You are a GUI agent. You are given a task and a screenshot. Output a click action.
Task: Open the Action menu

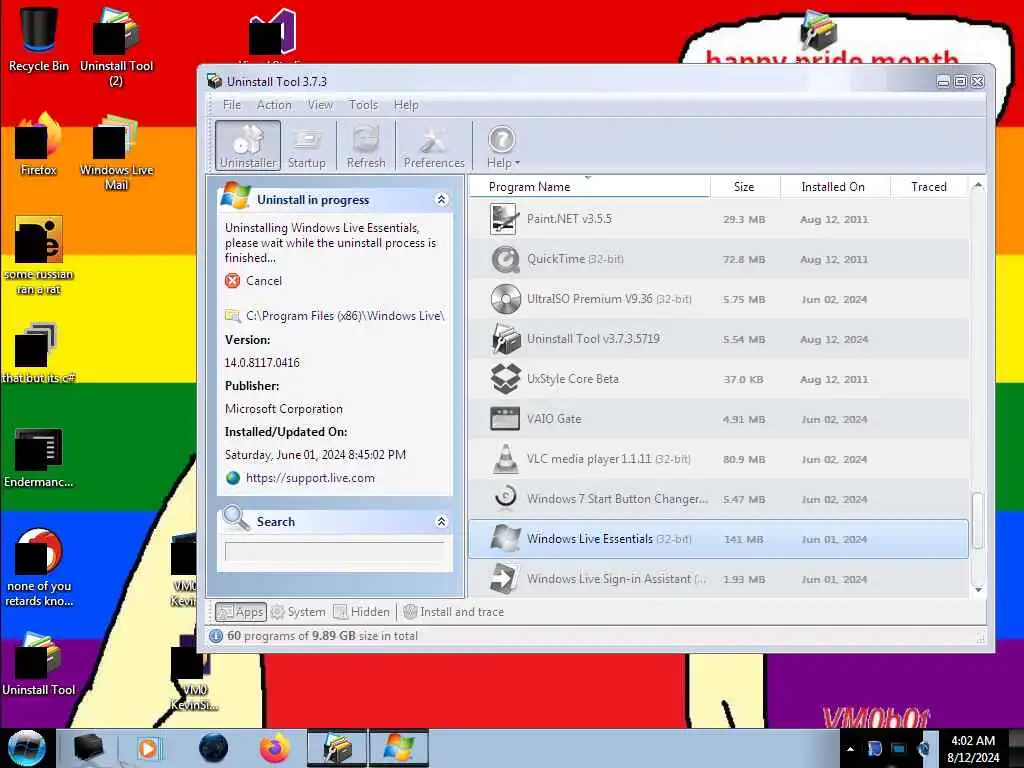274,104
